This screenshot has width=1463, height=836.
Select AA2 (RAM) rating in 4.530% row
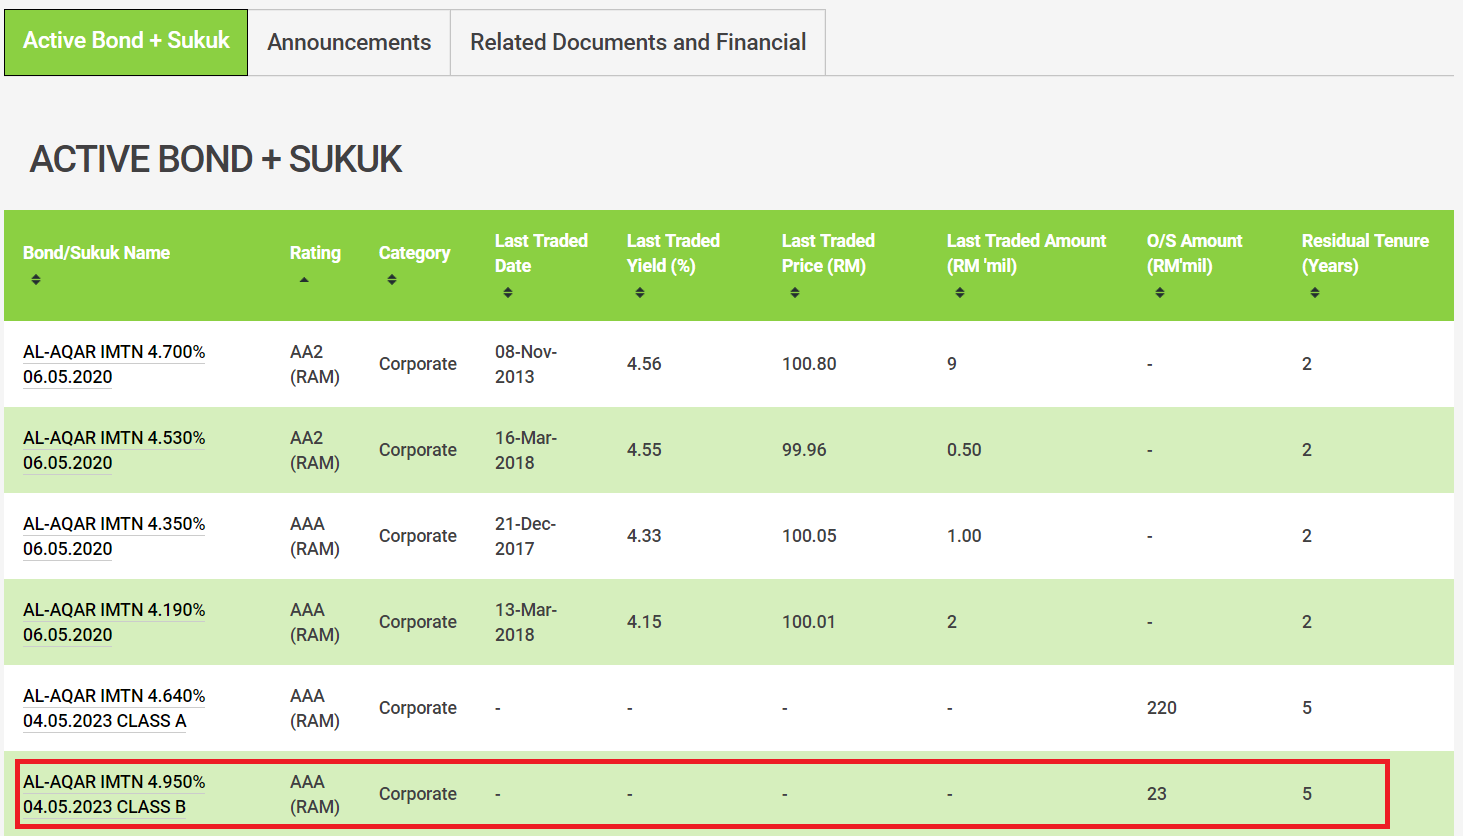[315, 450]
